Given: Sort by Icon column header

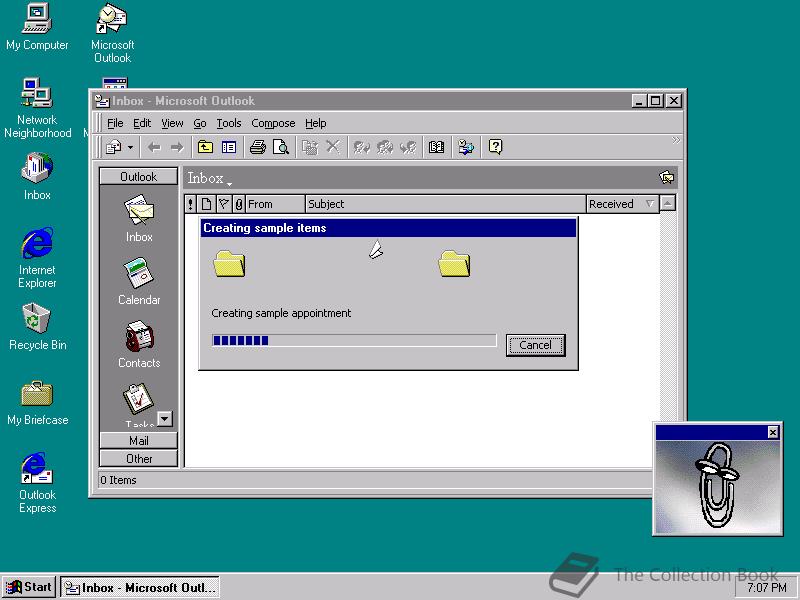Looking at the screenshot, I should (206, 204).
